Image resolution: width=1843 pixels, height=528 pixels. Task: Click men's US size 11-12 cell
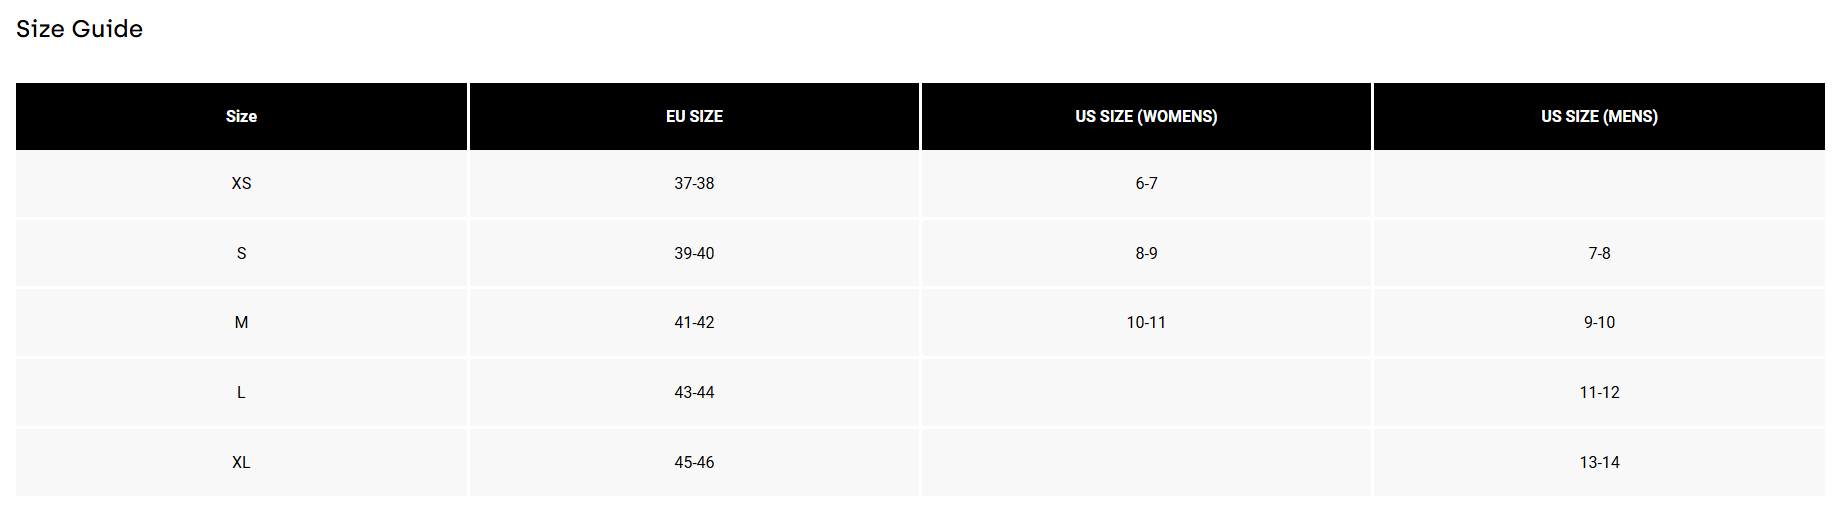[1599, 392]
